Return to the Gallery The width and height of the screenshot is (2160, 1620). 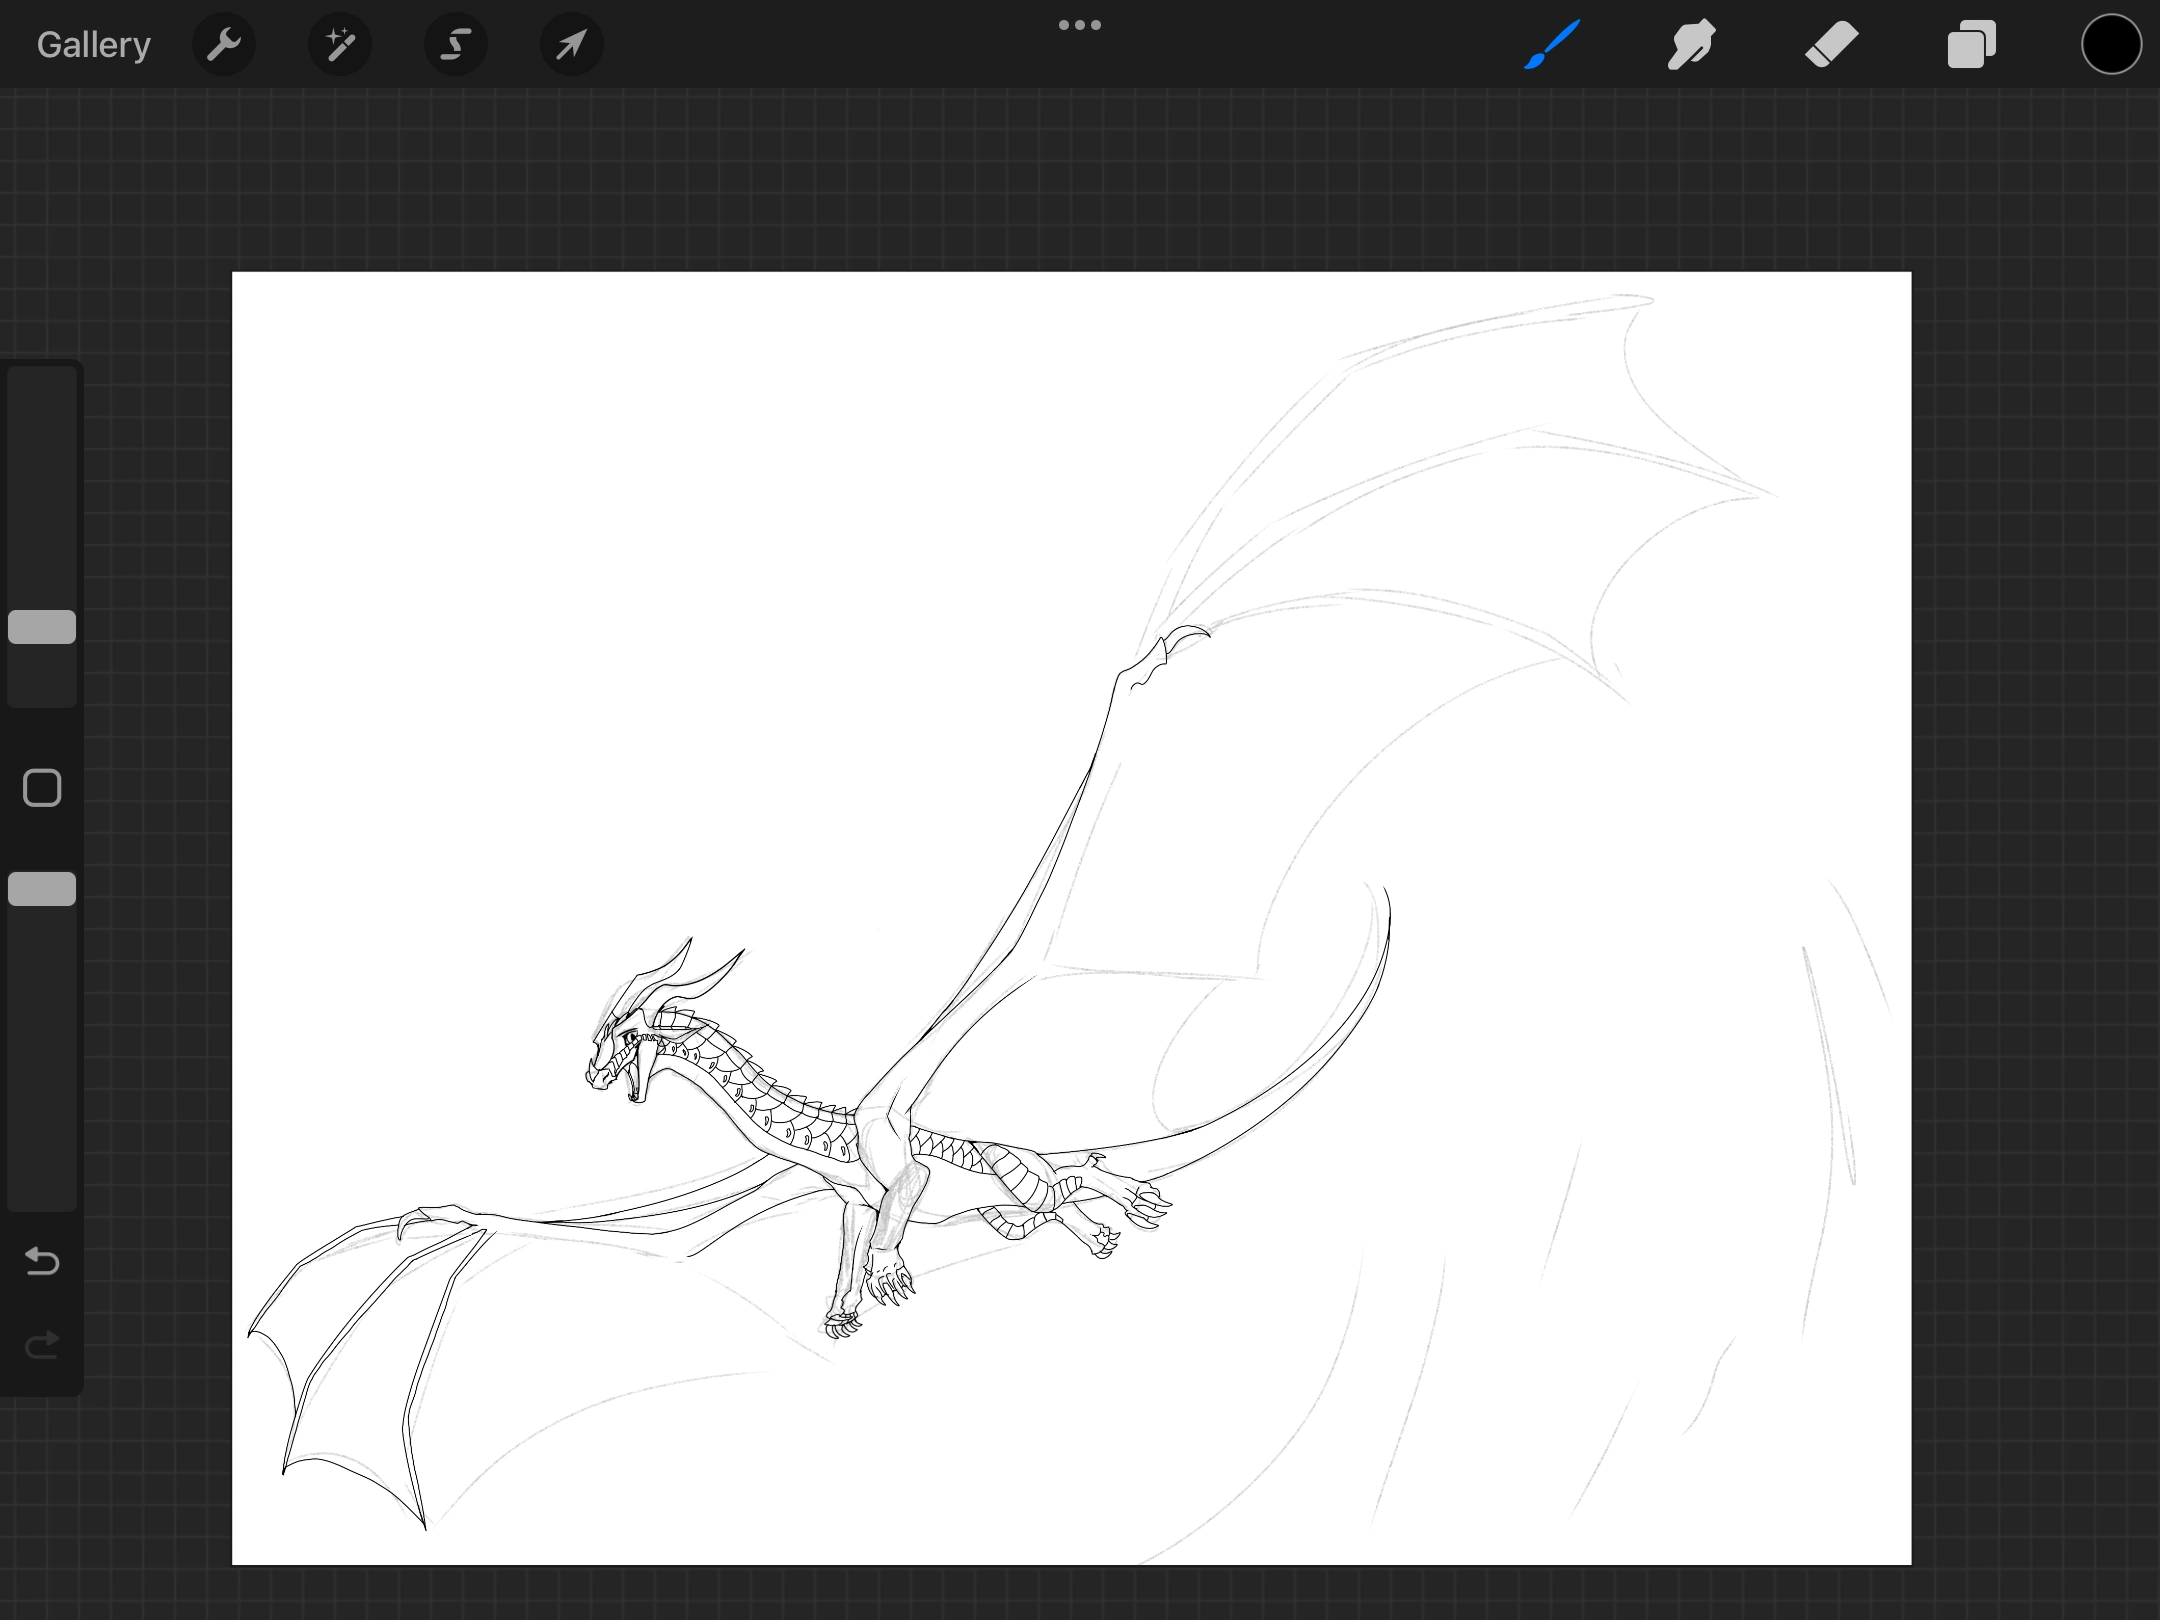click(x=94, y=45)
